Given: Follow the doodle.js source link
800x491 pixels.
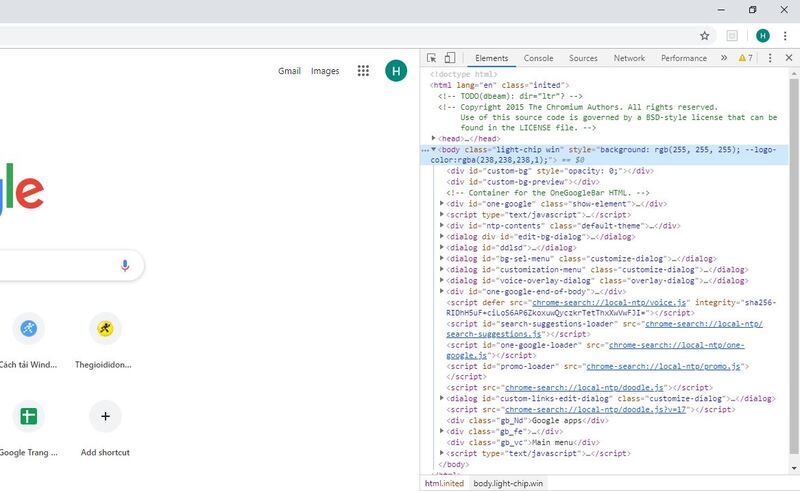Looking at the screenshot, I should coord(584,388).
